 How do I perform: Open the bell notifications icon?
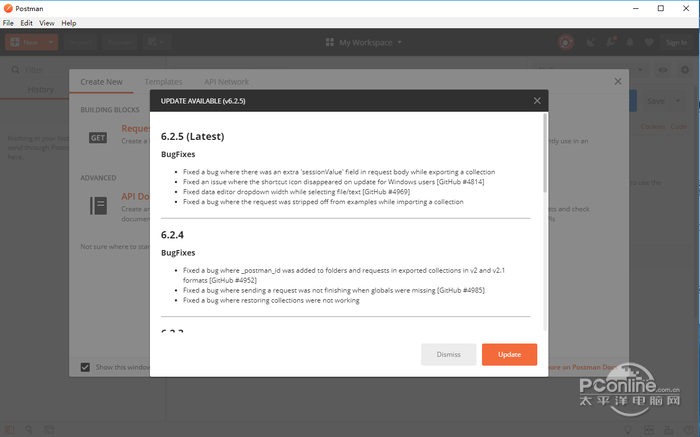point(630,42)
